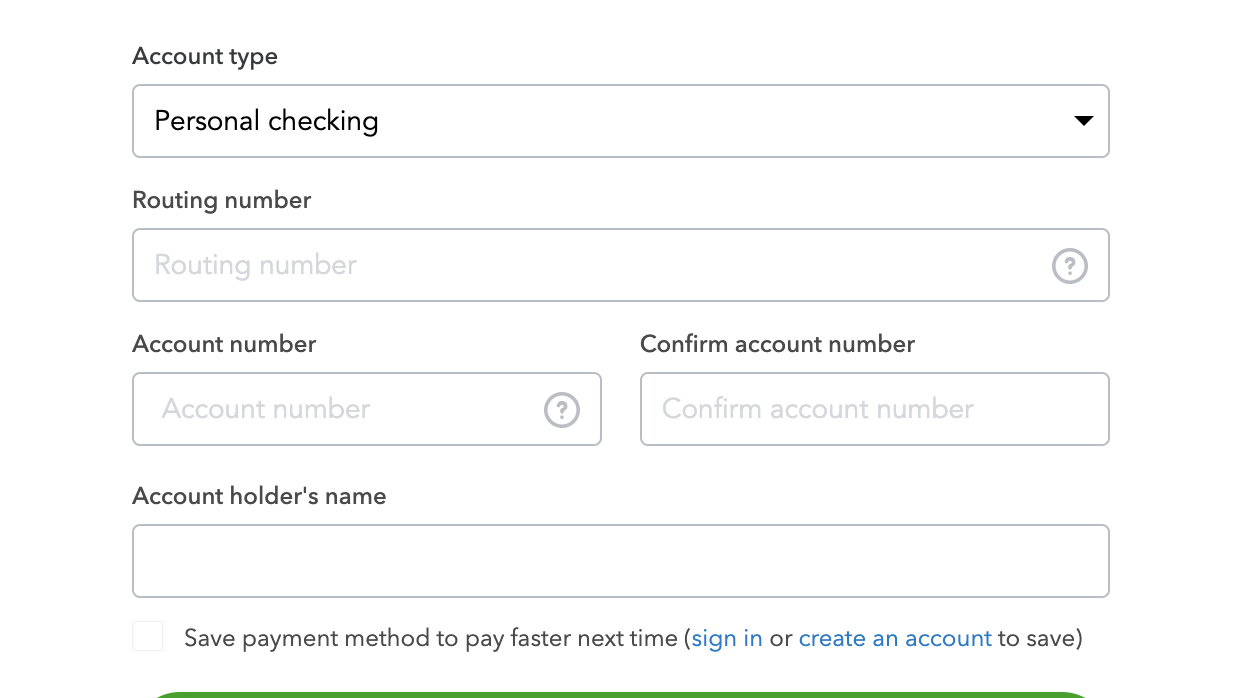Click the grey 'Confirm account number' placeholder text

pyautogui.click(x=817, y=409)
